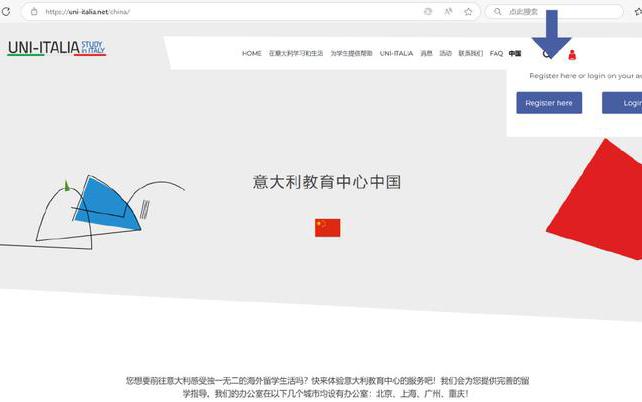This screenshot has width=642, height=402.
Task: Click the browser search box
Action: (x=554, y=11)
